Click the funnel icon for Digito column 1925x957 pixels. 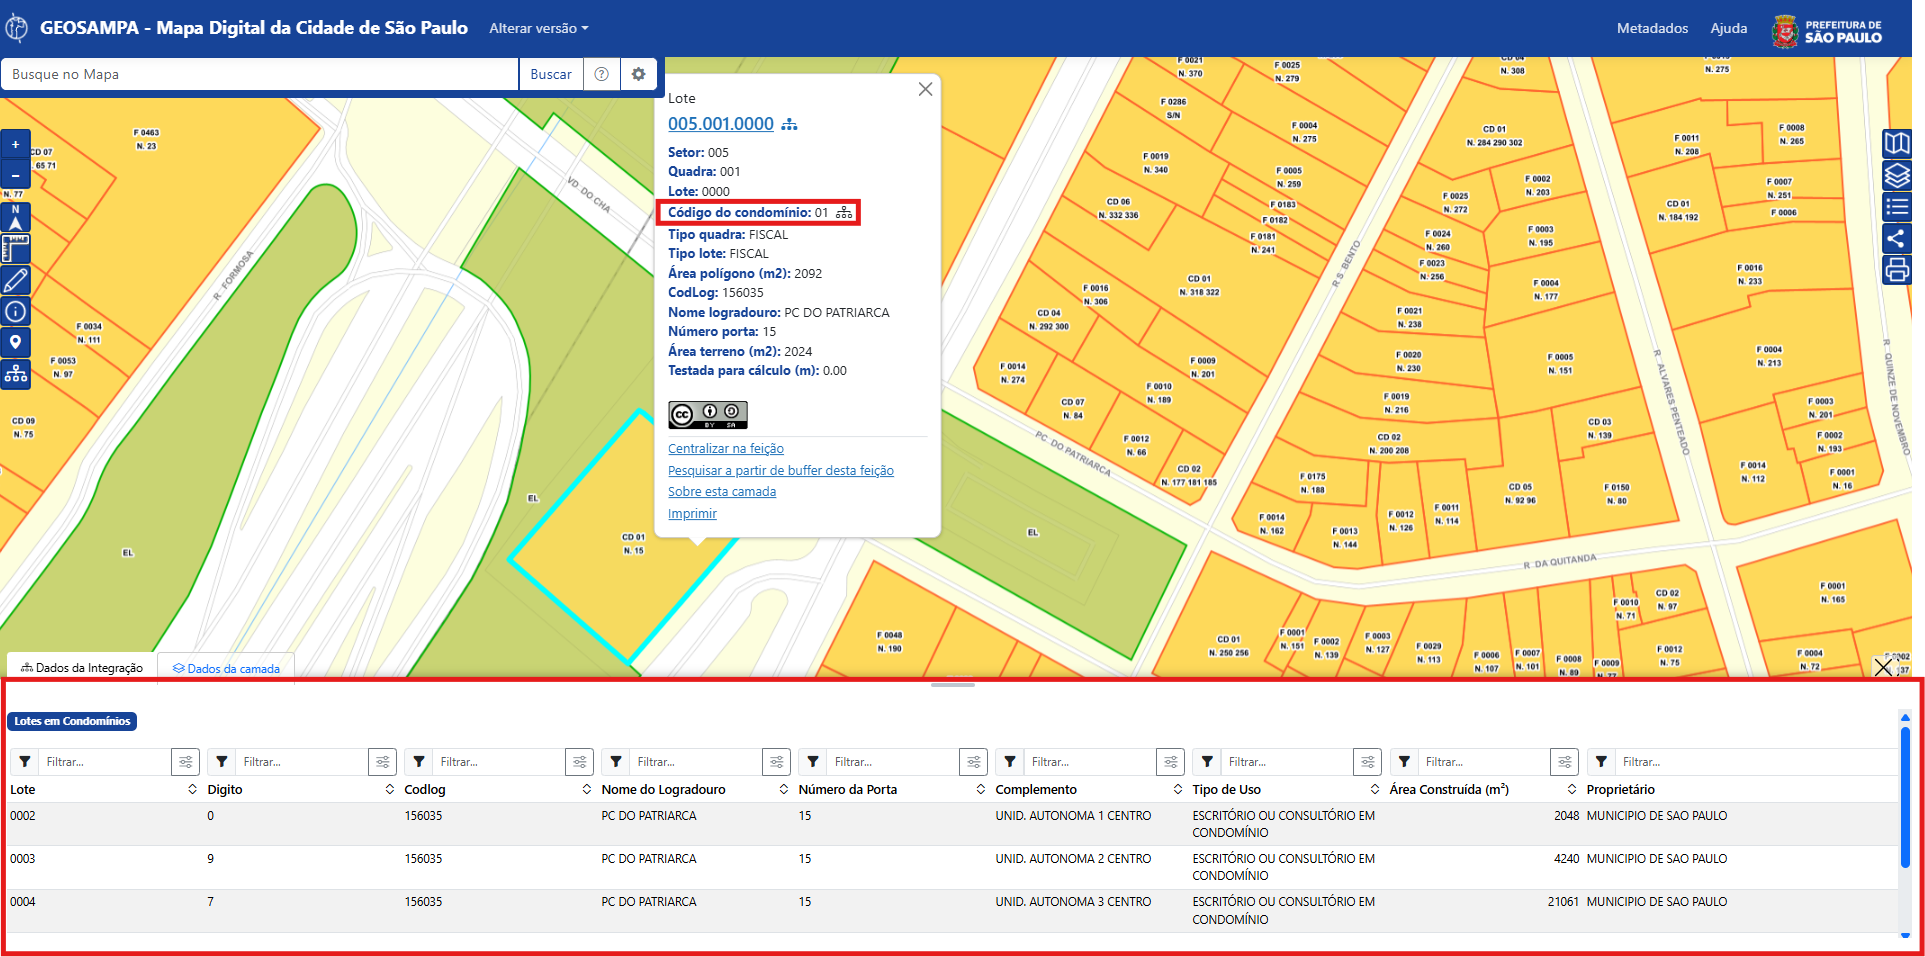(x=222, y=762)
